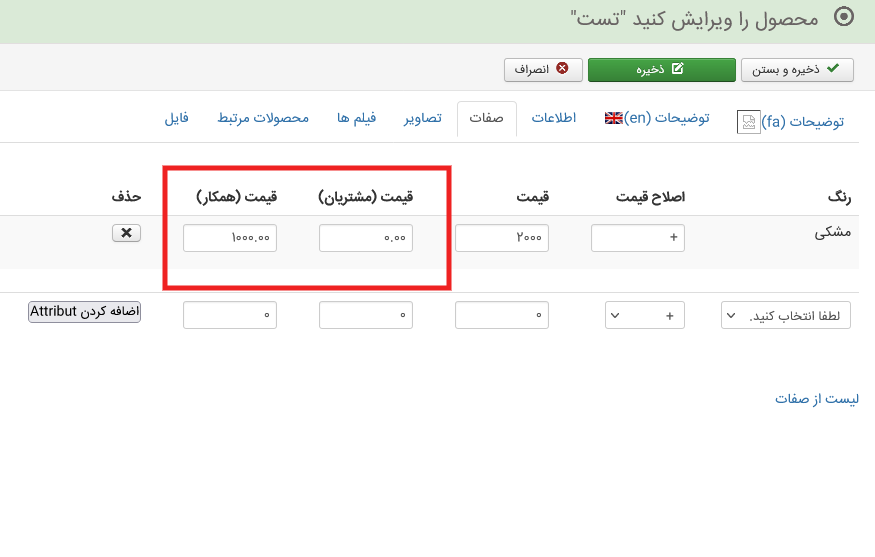Click the قیمت field showing 2000

pos(502,238)
